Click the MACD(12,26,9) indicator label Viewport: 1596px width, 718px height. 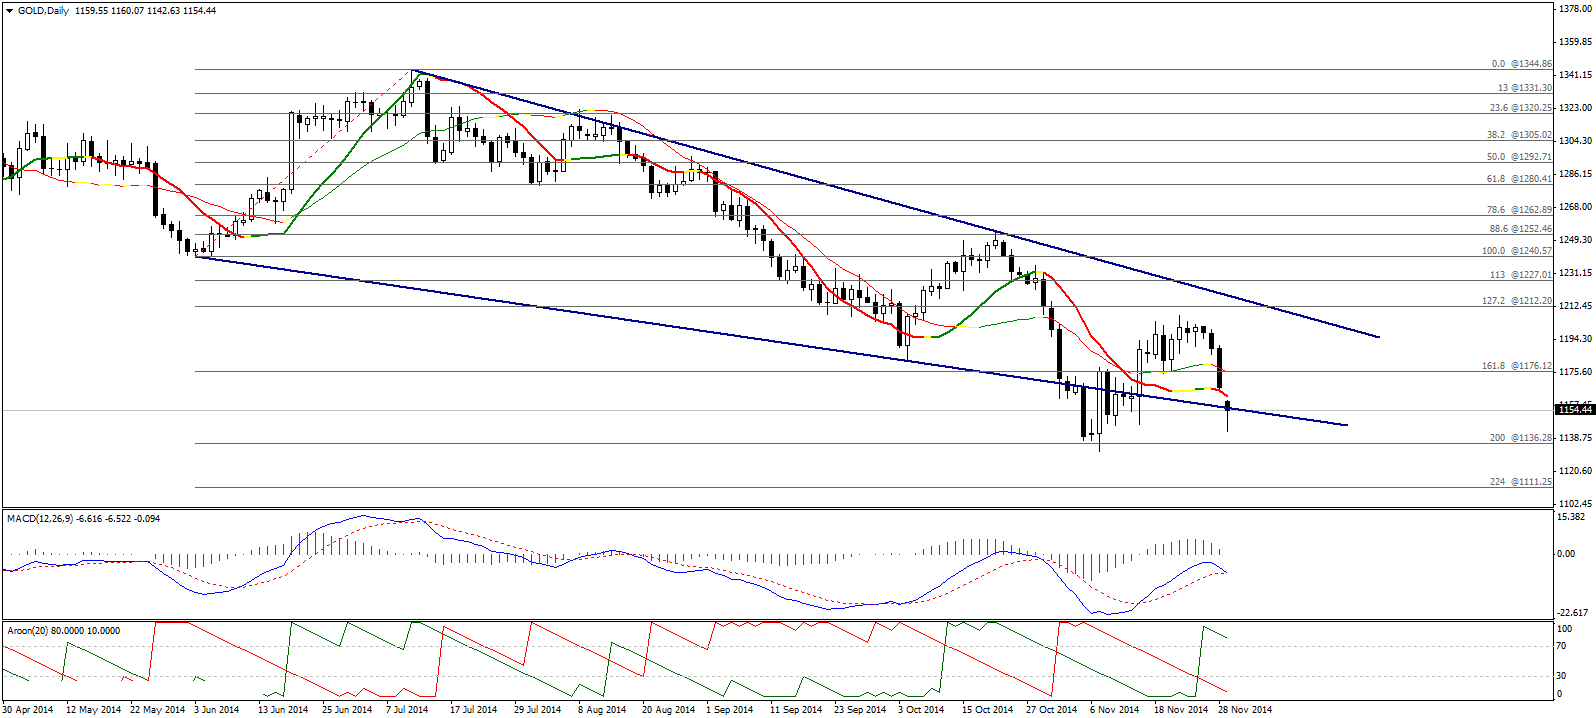click(40, 518)
